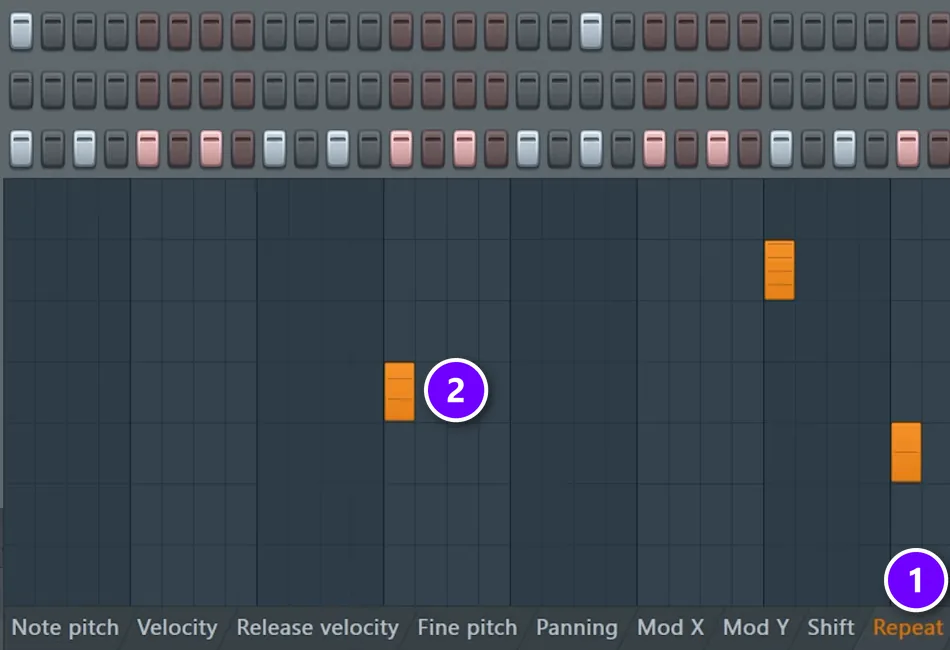Viewport: 950px width, 650px height.
Task: Open the Shift graph tab
Action: click(831, 628)
